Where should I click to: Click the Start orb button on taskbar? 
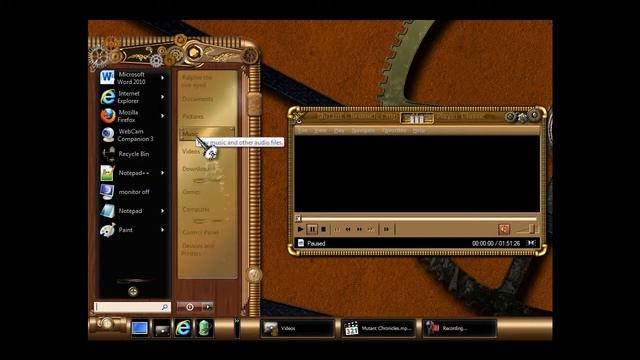(107, 324)
